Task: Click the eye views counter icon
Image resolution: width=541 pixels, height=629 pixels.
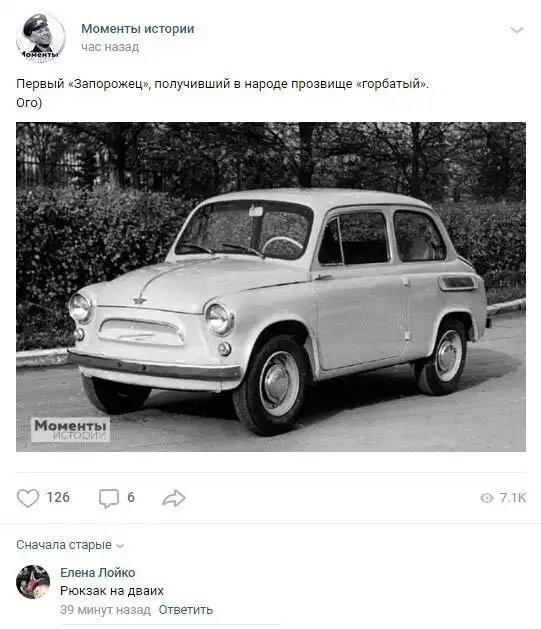Action: [486, 498]
